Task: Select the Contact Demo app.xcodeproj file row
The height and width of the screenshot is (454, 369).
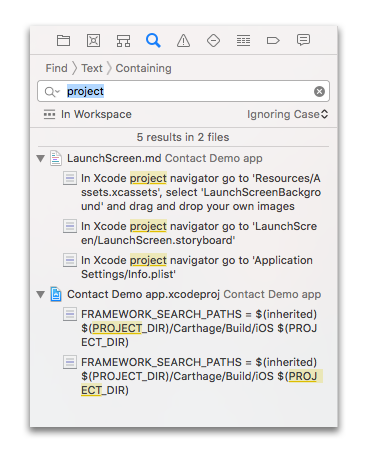Action: [x=183, y=294]
